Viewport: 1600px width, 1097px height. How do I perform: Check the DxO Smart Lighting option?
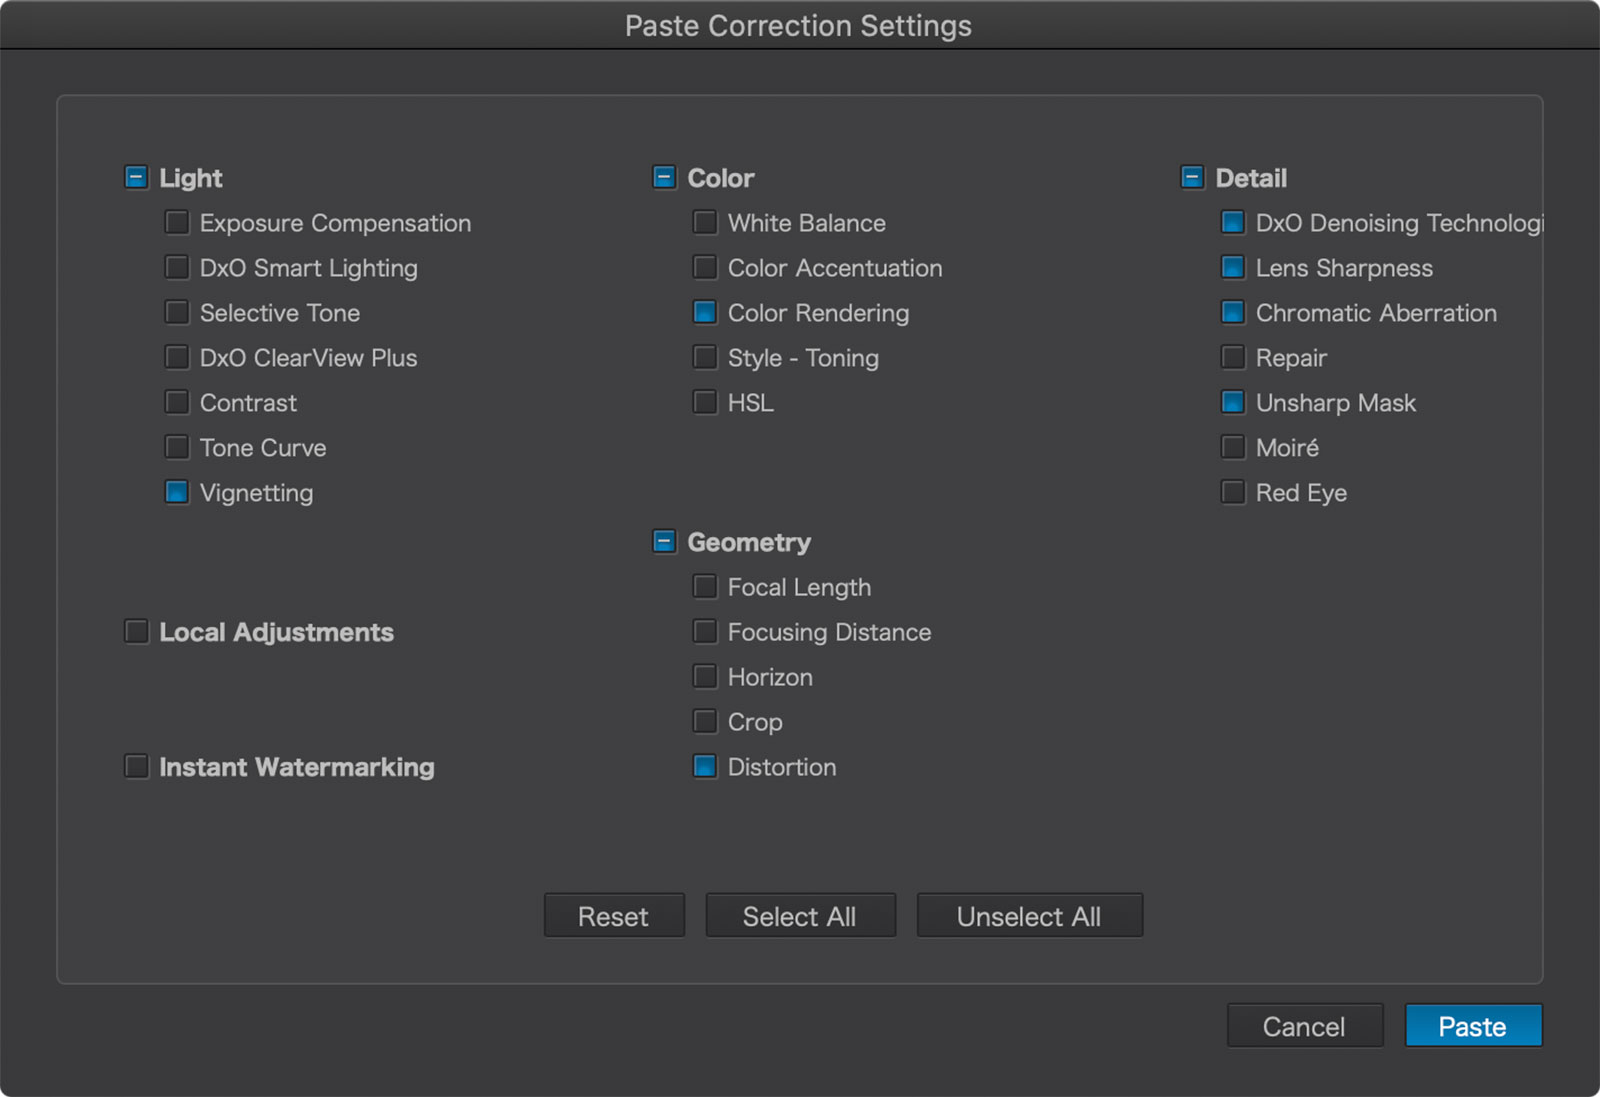coord(177,267)
